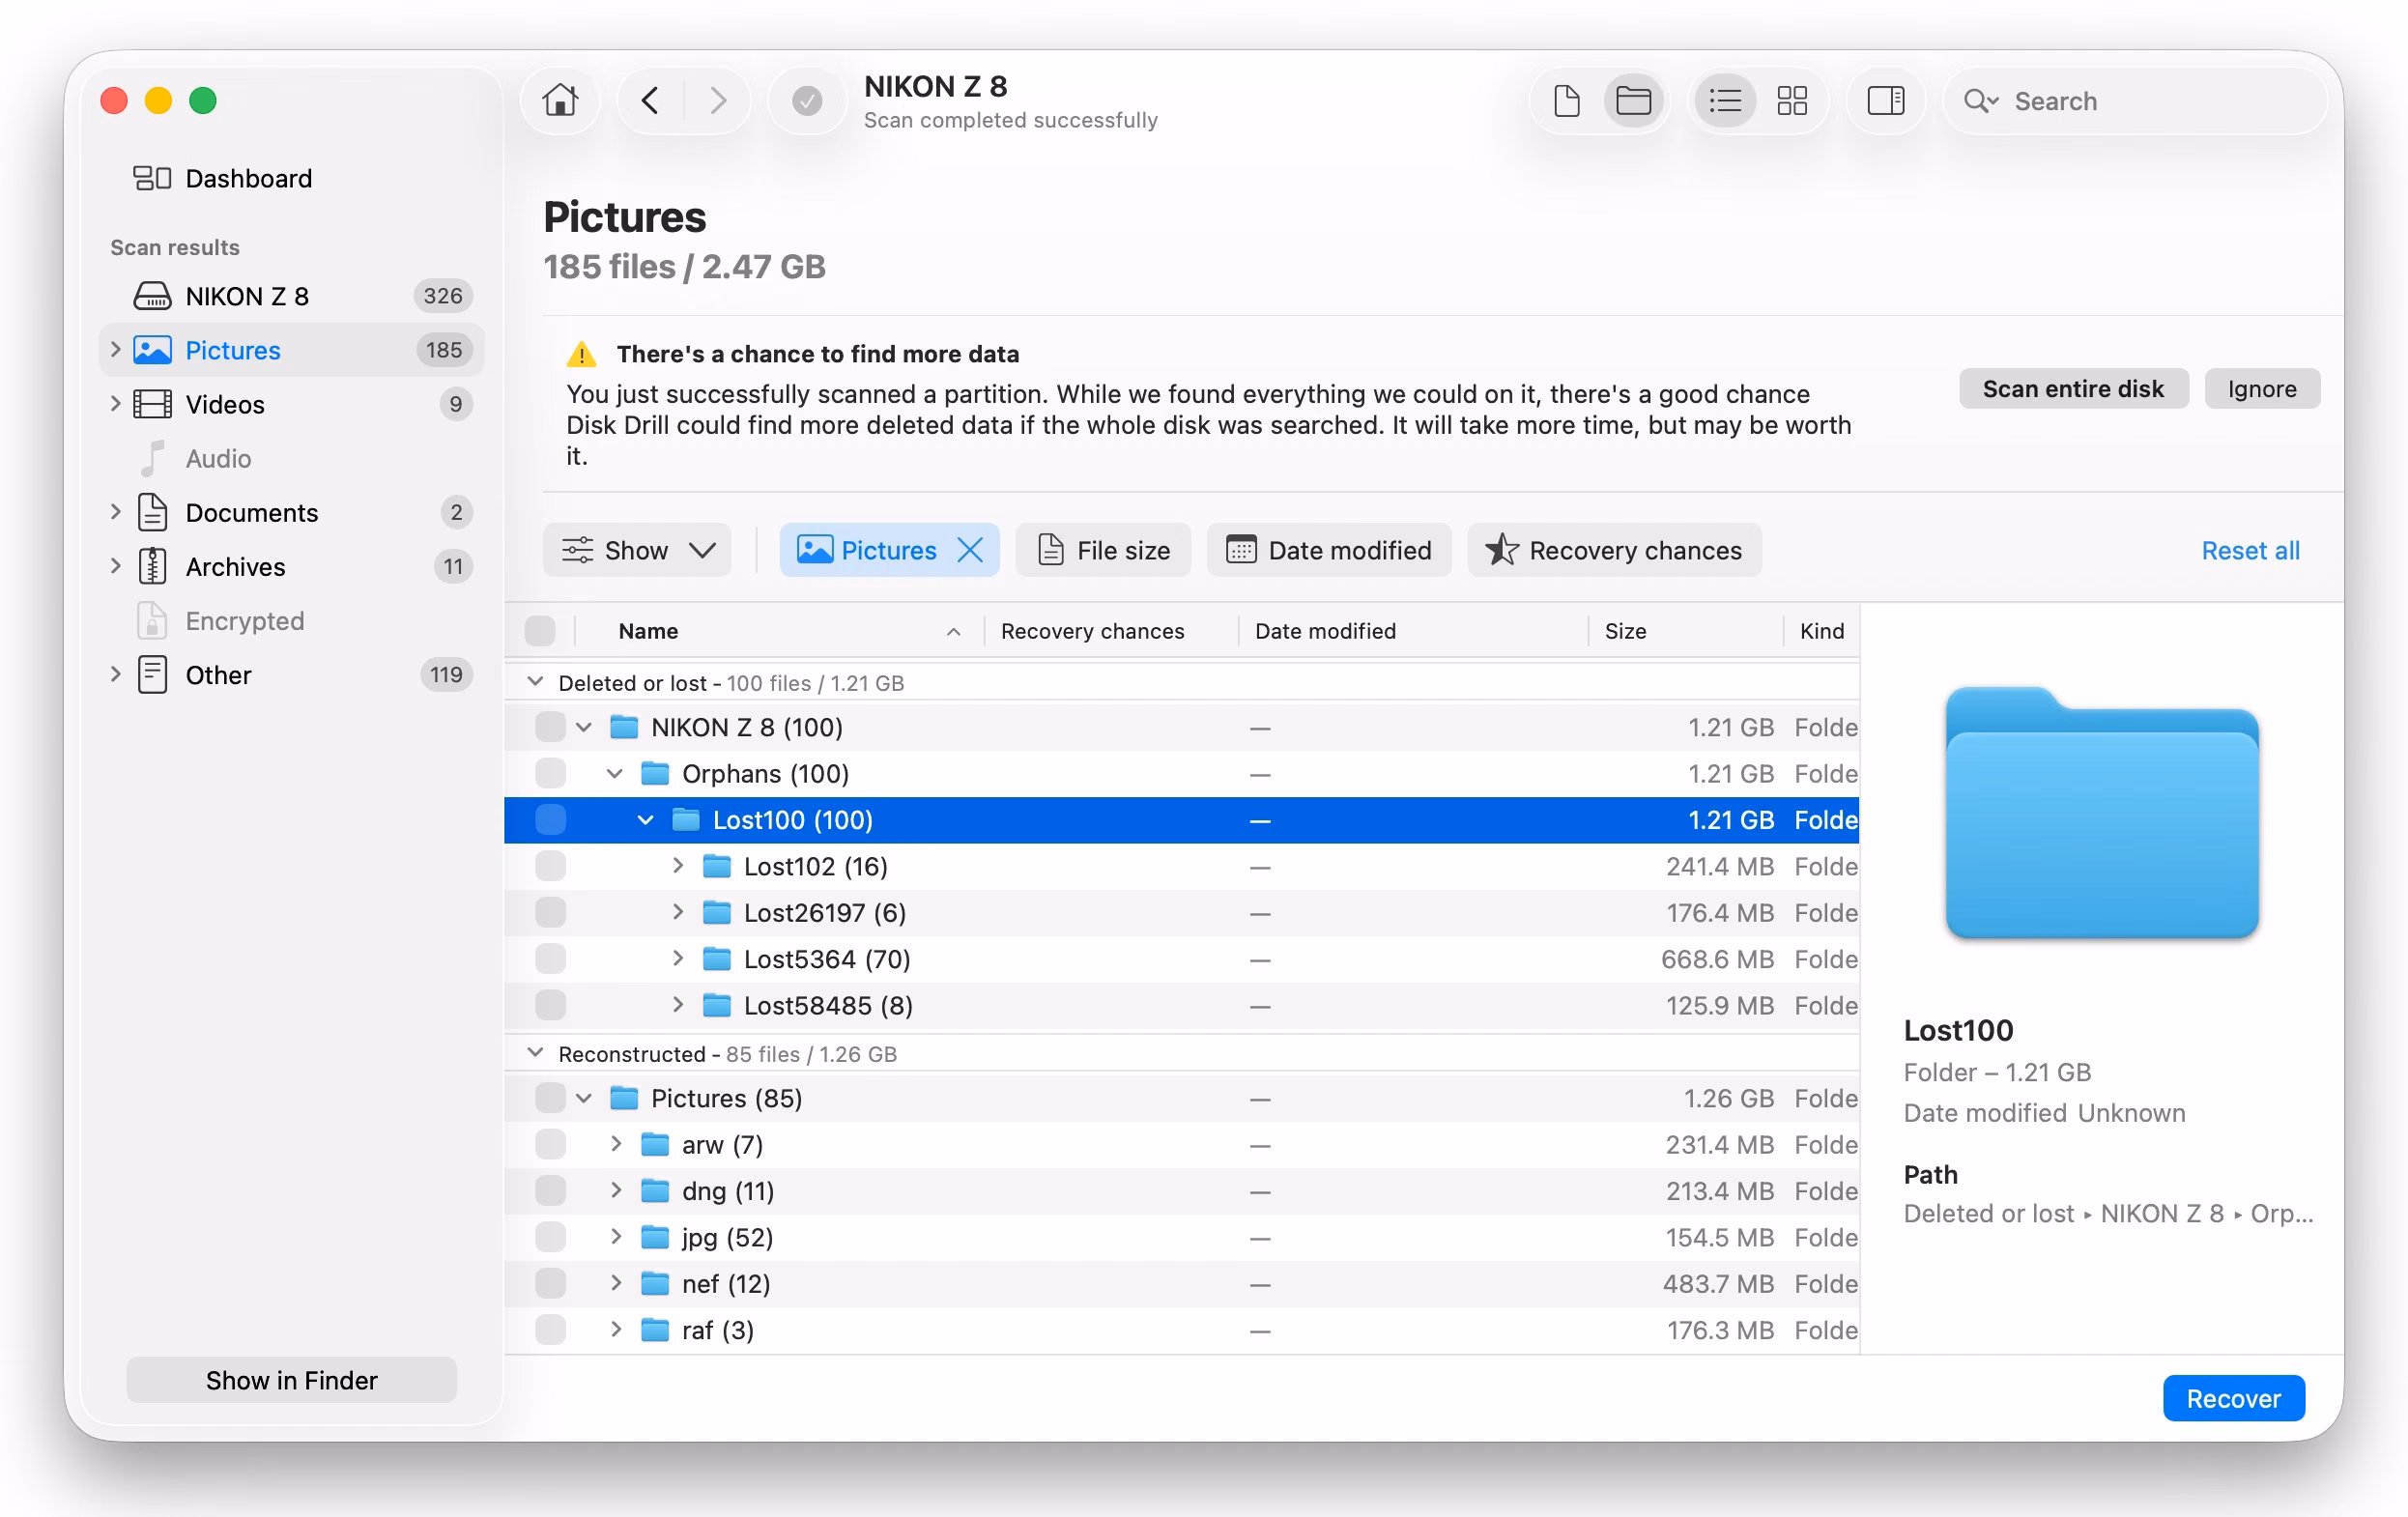Switch to folder view icon
The image size is (2408, 1517).
click(x=1633, y=100)
